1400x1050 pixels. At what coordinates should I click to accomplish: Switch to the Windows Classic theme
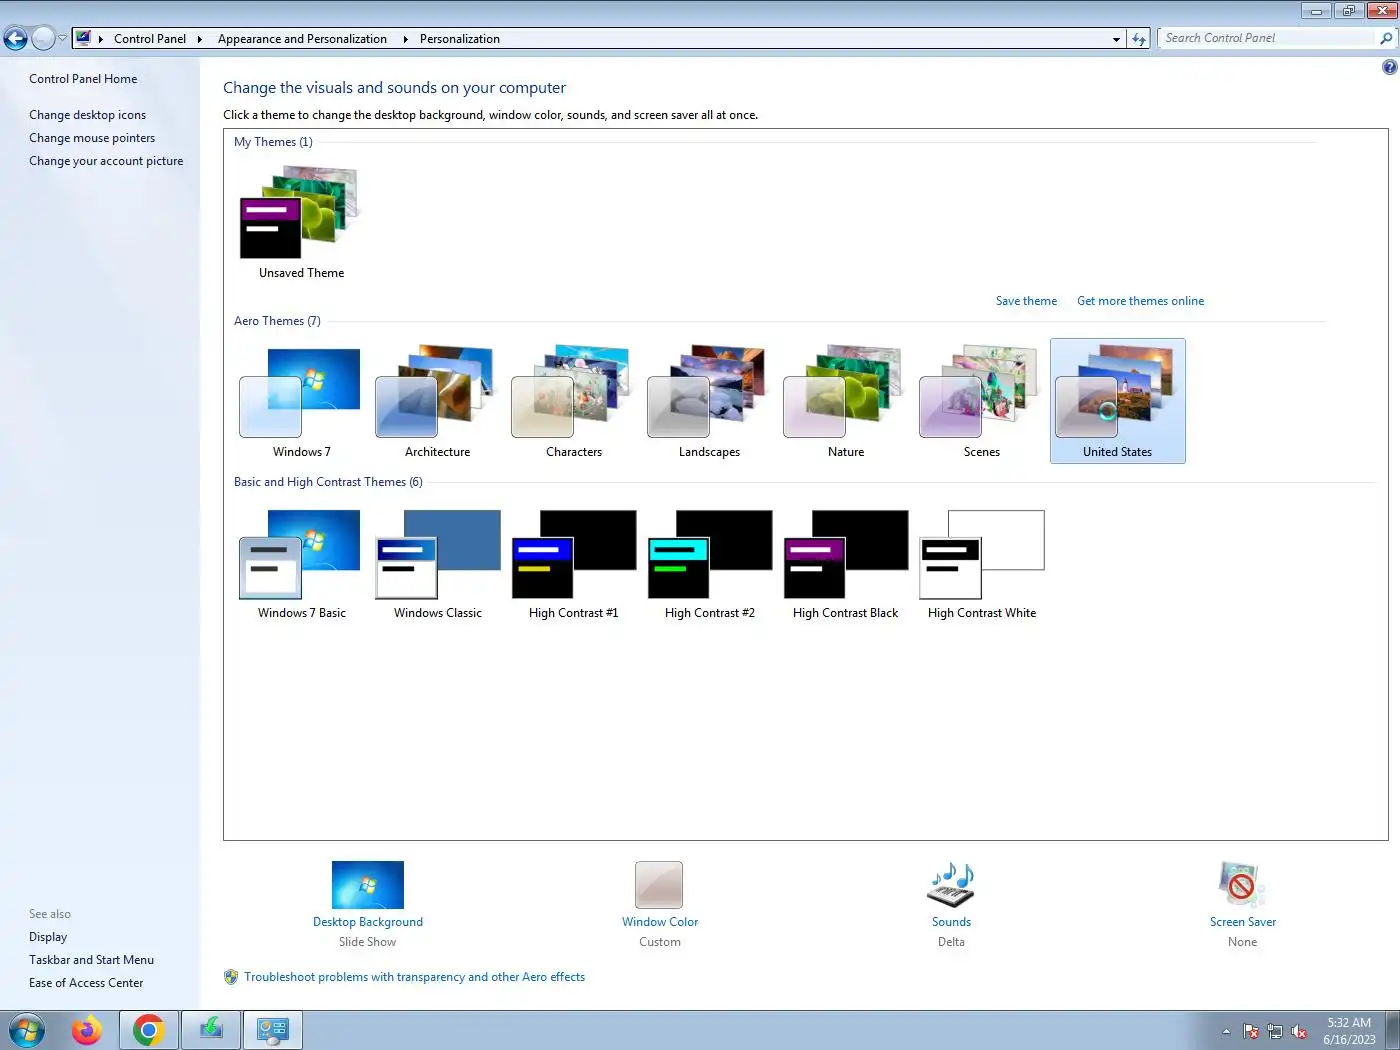tap(437, 563)
